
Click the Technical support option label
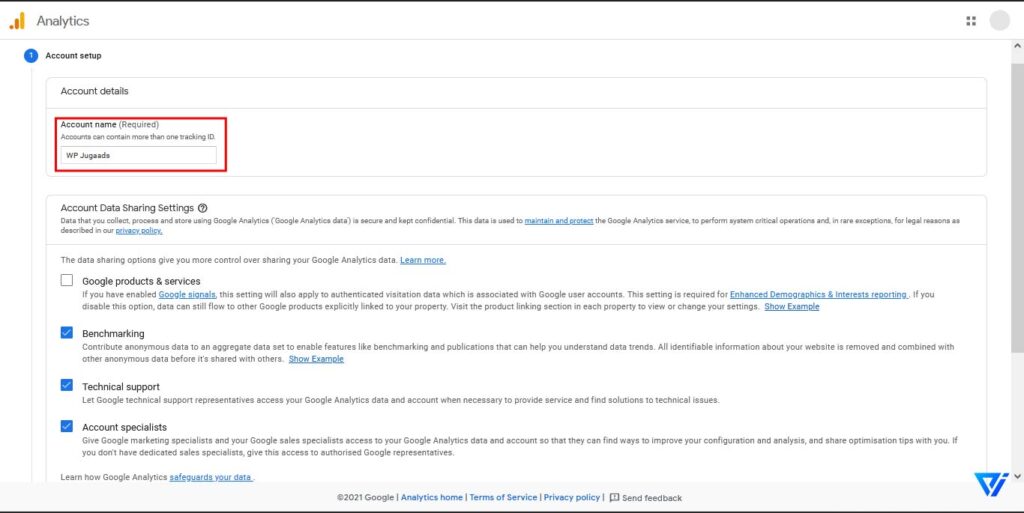coord(121,387)
